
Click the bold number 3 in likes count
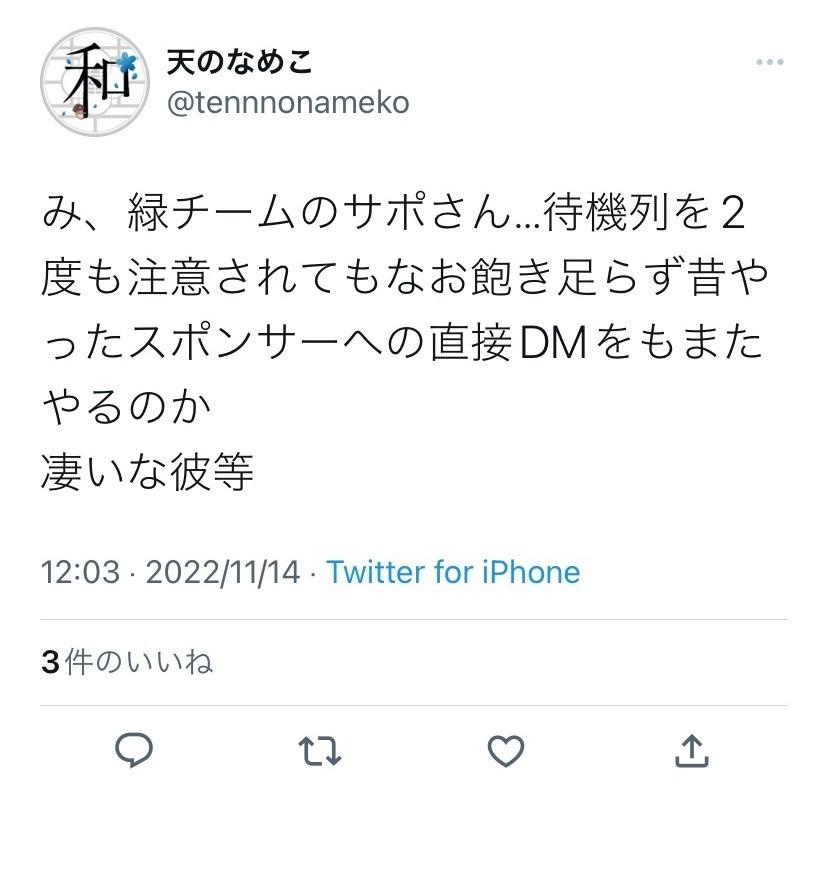50,663
